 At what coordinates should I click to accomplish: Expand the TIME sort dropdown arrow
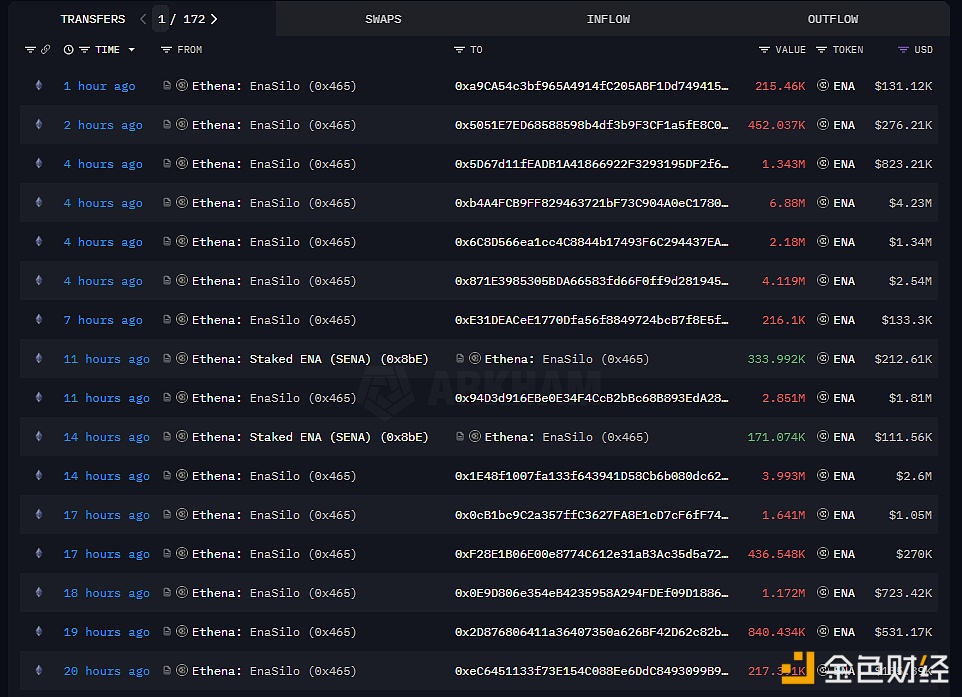[x=84, y=50]
